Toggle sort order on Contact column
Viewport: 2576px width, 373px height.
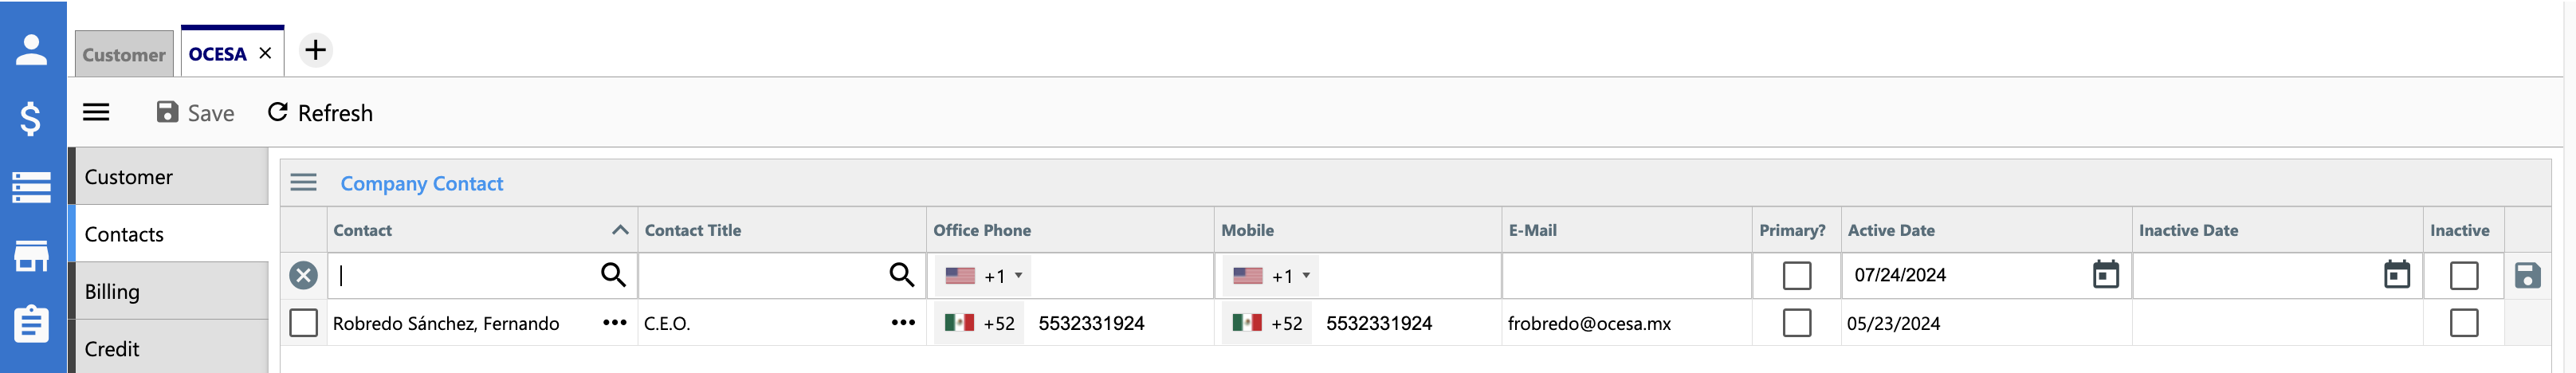620,230
